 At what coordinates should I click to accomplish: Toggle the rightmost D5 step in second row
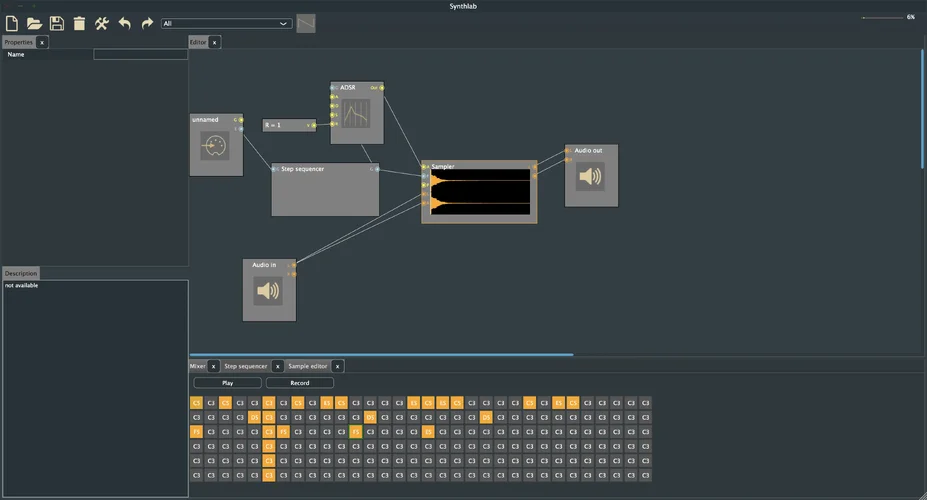[x=486, y=417]
